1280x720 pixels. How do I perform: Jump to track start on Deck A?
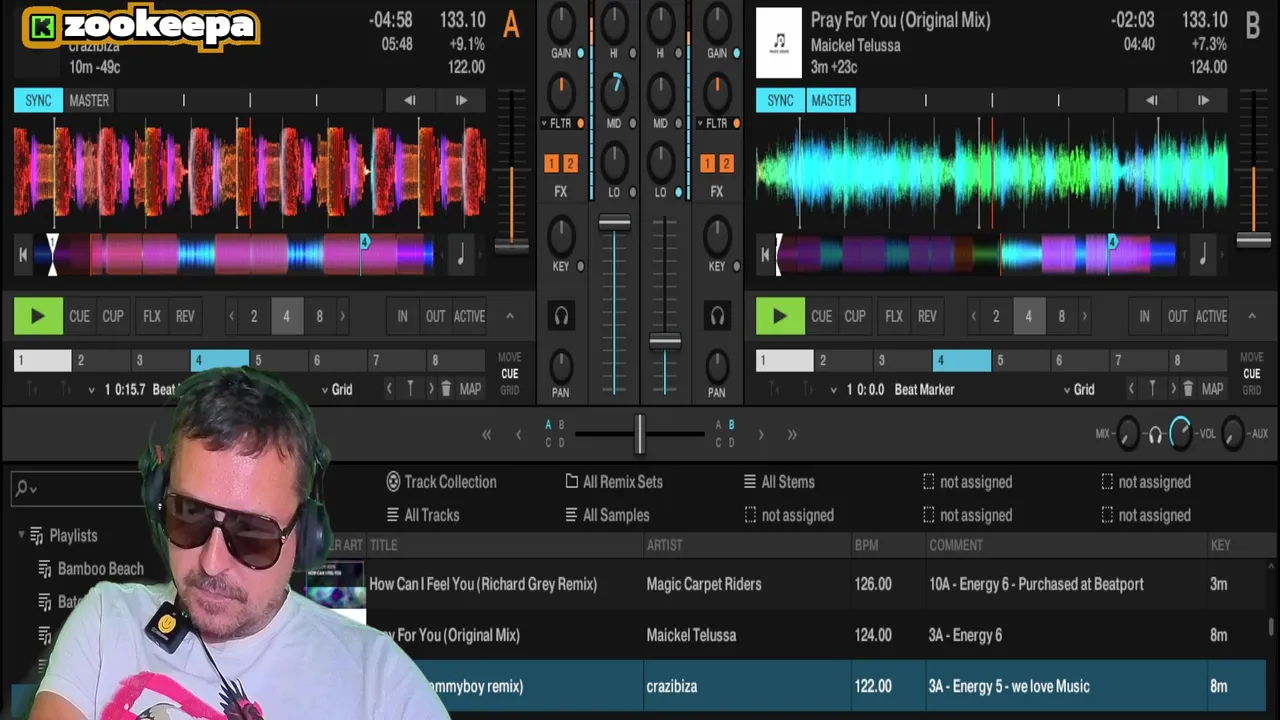point(23,256)
